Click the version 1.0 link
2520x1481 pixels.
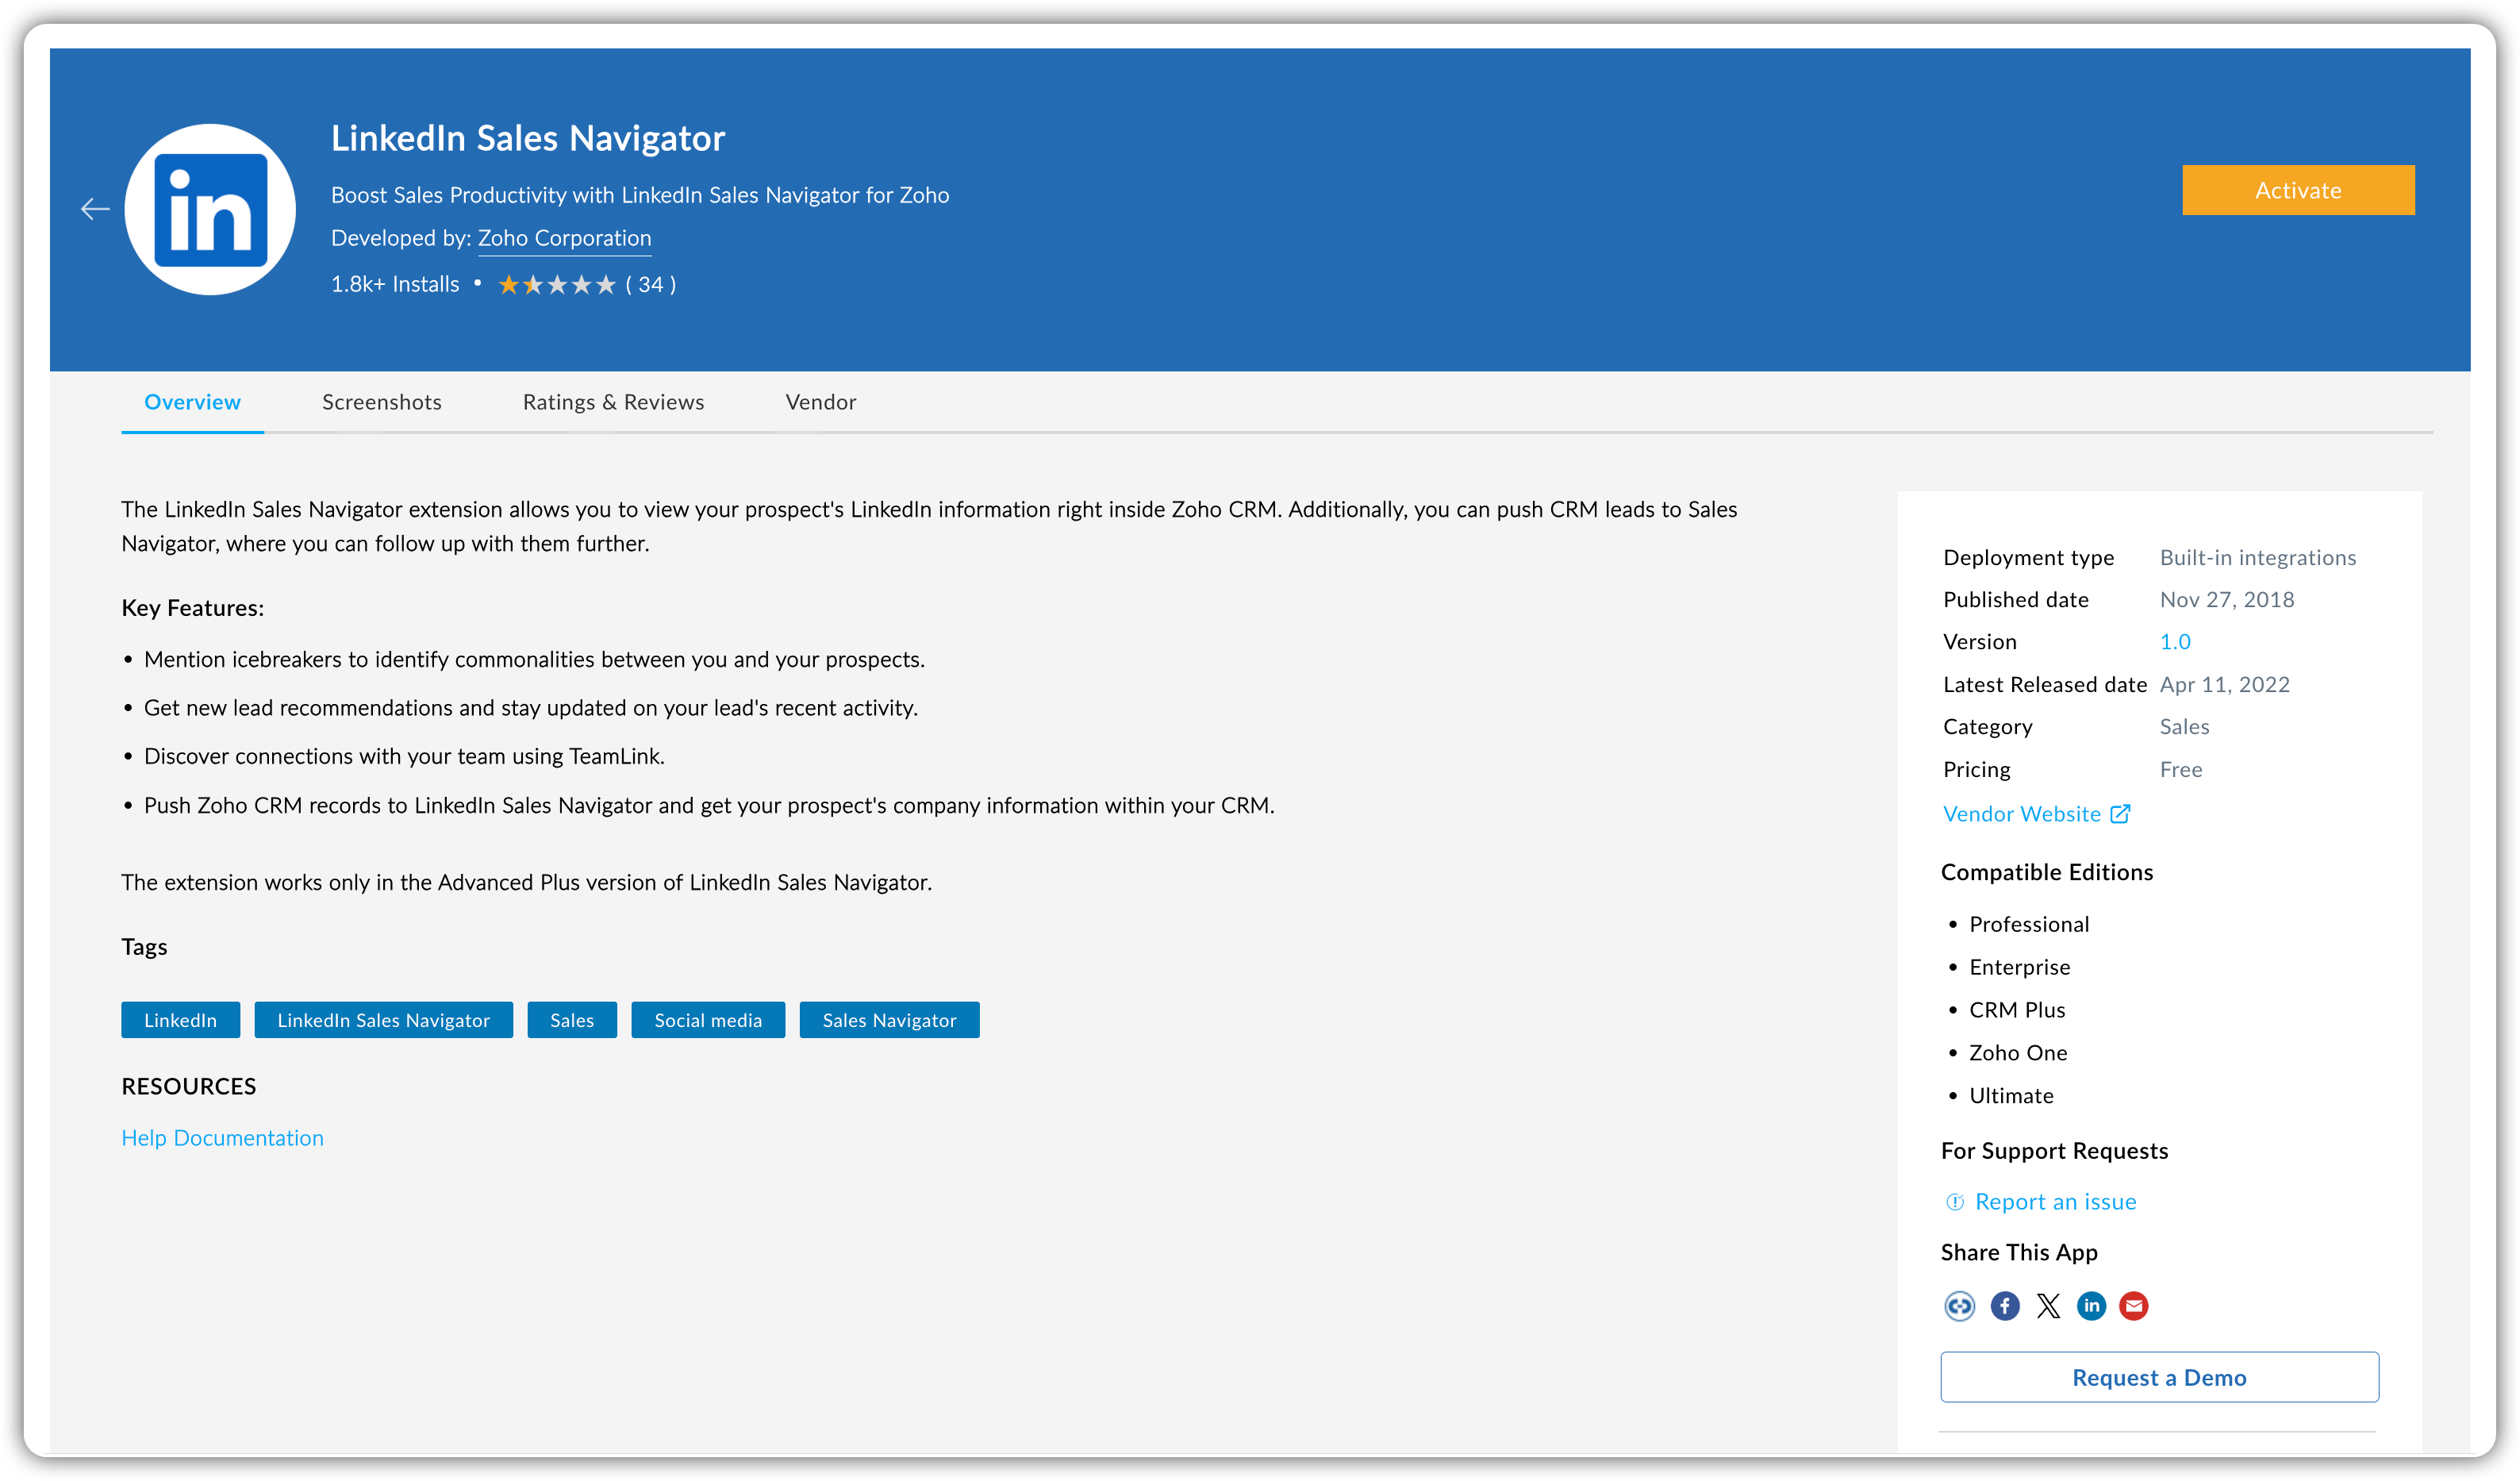[2175, 642]
